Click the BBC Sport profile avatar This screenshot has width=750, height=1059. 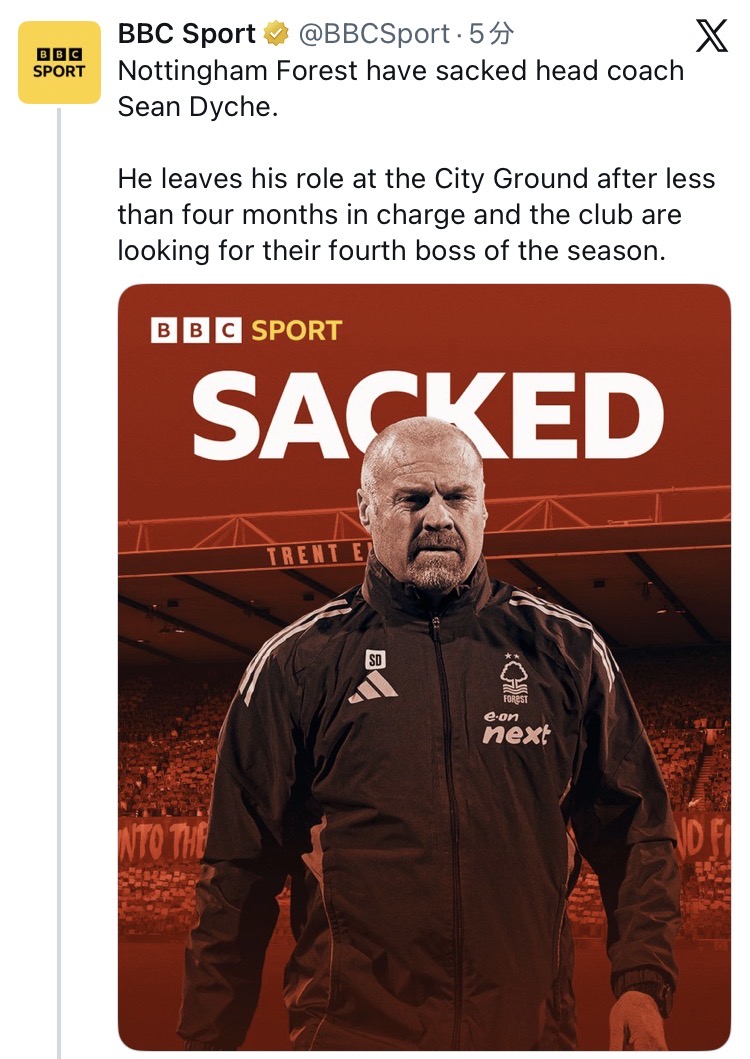[x=59, y=62]
